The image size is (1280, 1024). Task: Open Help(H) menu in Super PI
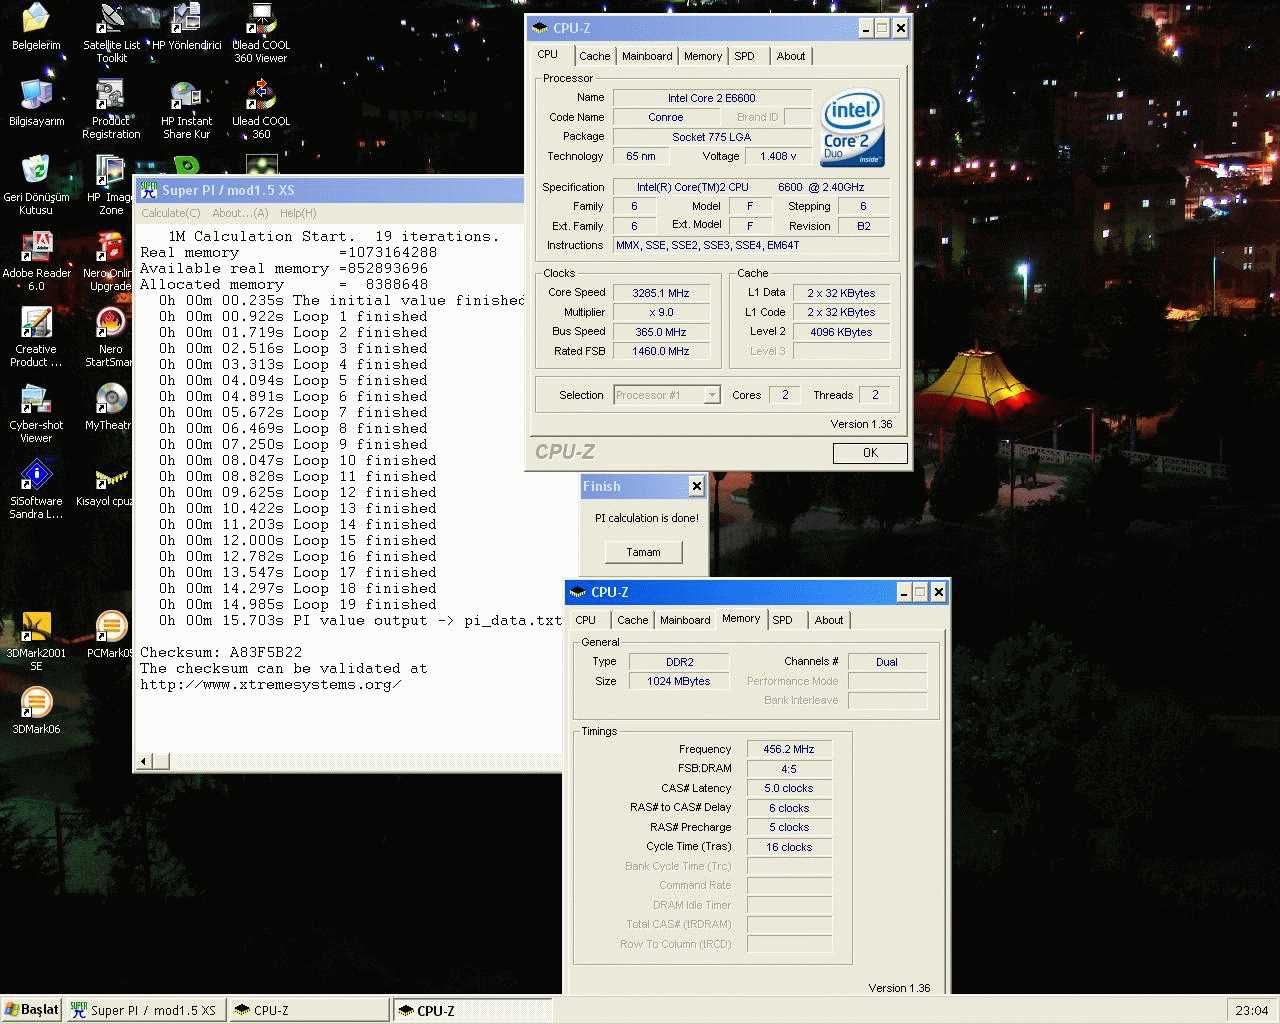298,213
